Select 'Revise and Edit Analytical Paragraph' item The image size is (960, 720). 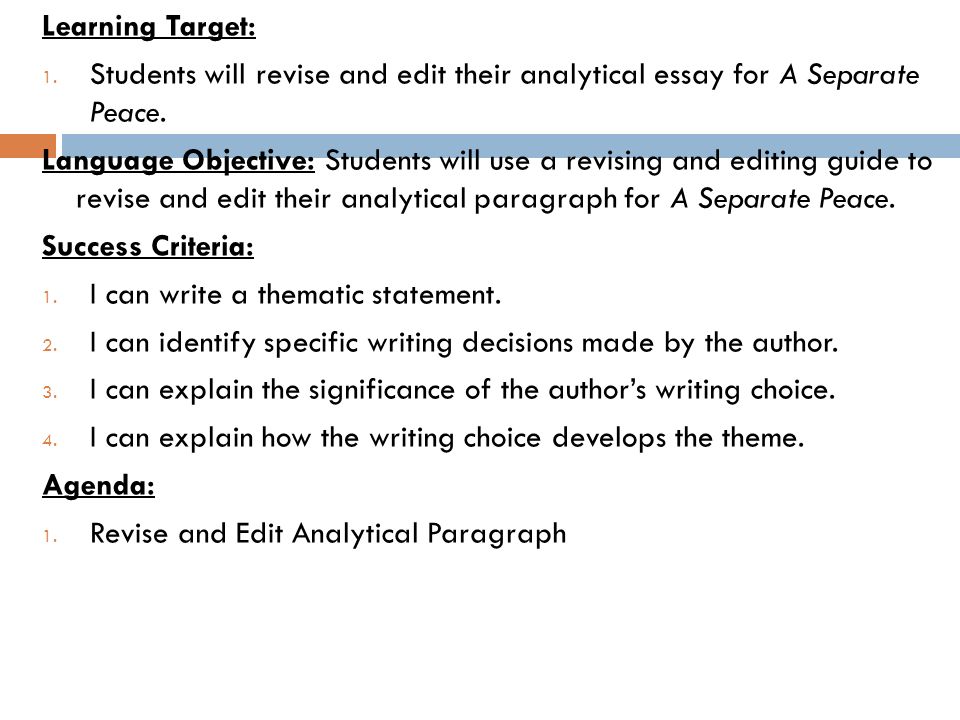pyautogui.click(x=328, y=534)
